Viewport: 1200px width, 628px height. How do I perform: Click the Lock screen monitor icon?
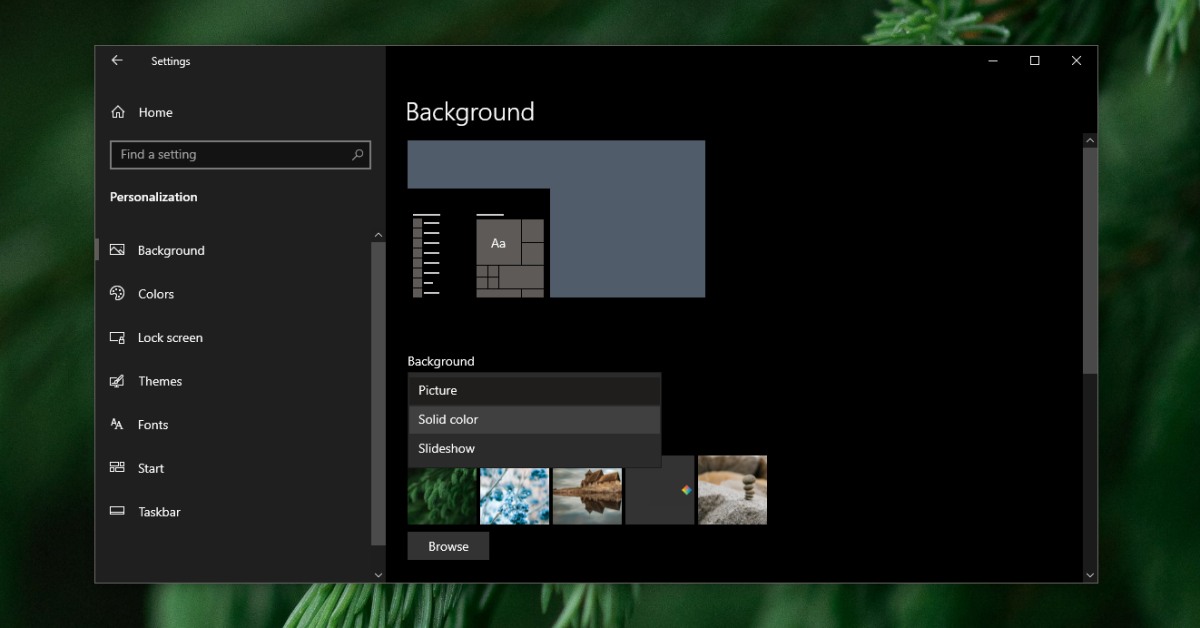(x=117, y=337)
